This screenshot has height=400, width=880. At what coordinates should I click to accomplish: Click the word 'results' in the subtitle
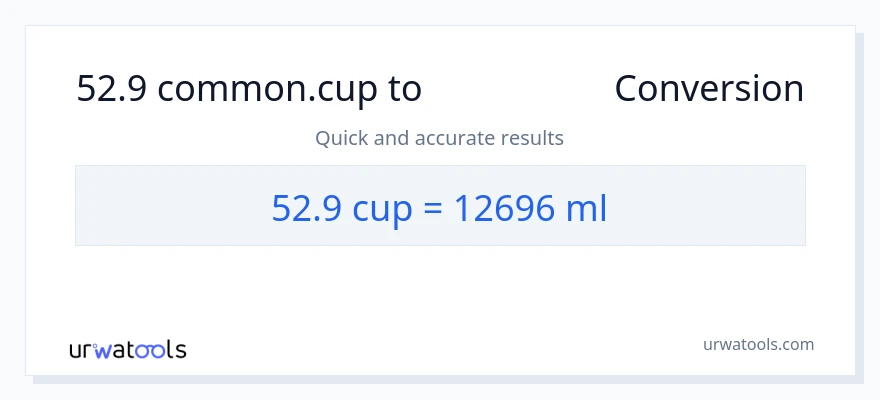point(534,138)
